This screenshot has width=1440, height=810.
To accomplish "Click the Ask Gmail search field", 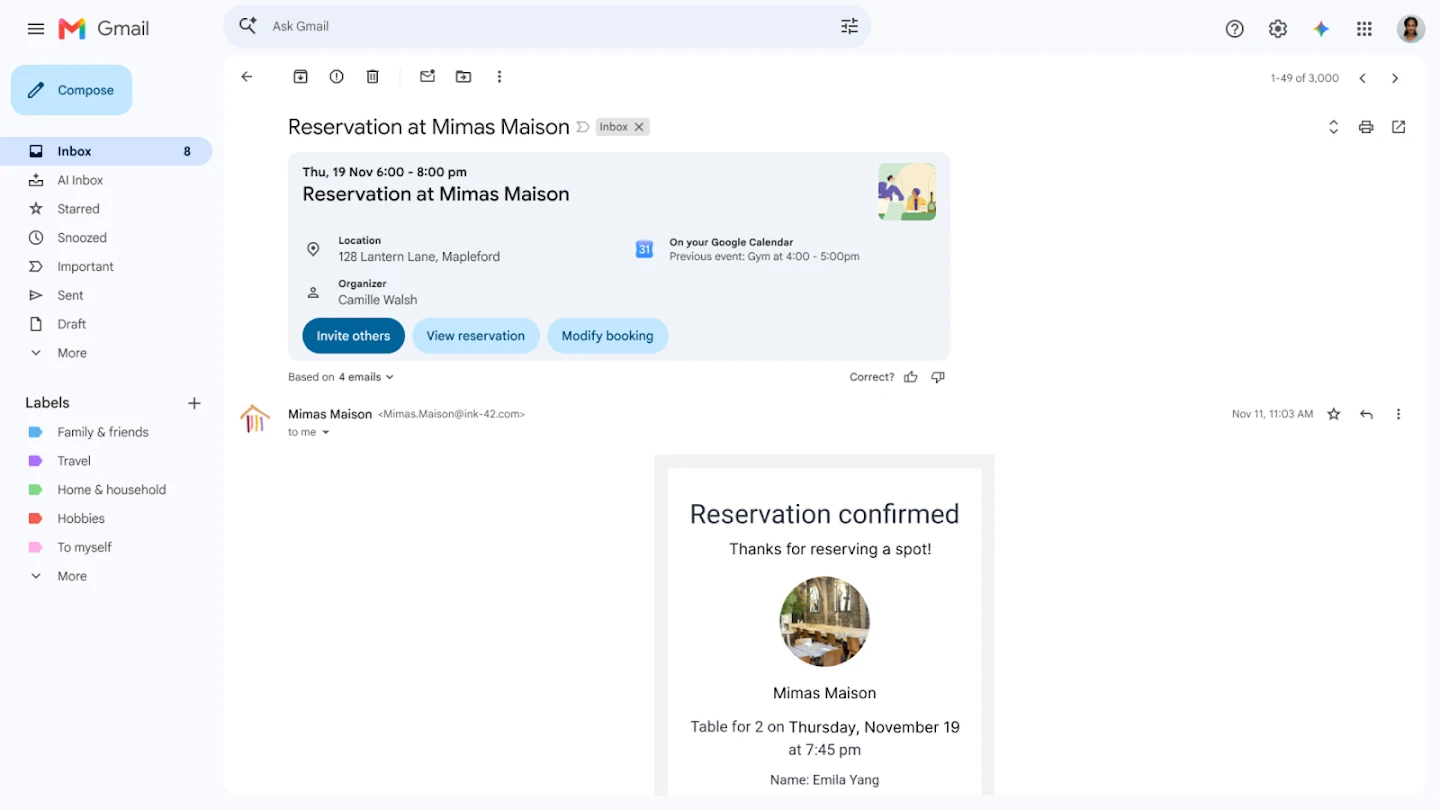I will (547, 26).
